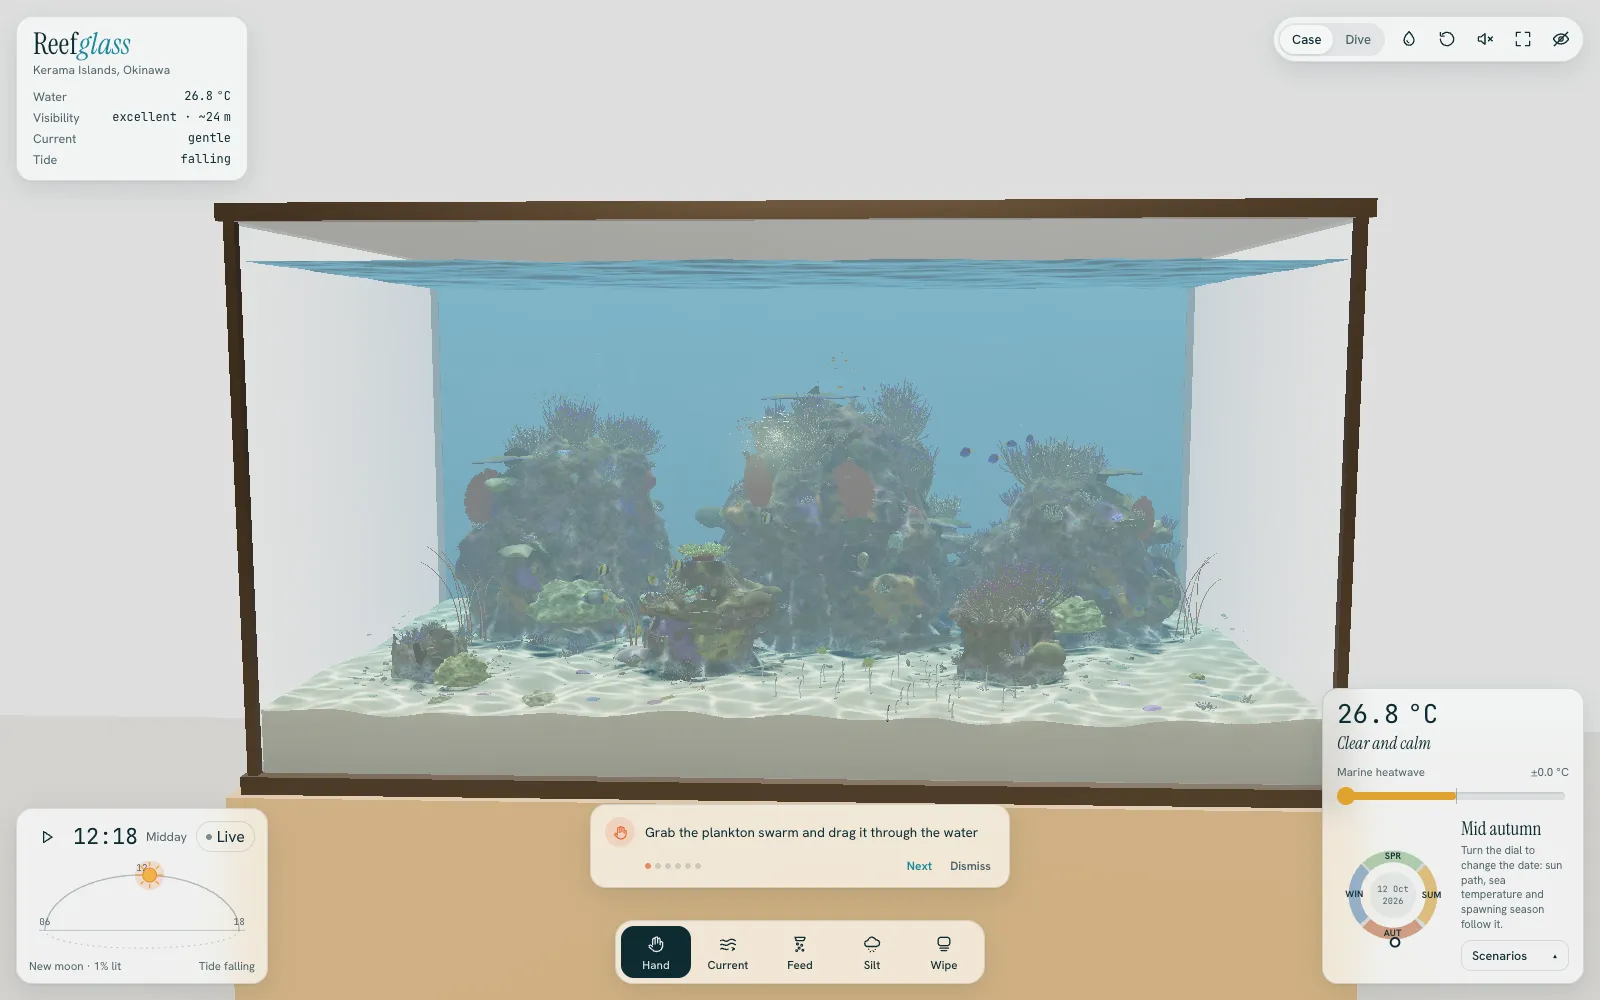
Task: Adjust the Marine heatwave slider handle
Action: 1346,796
